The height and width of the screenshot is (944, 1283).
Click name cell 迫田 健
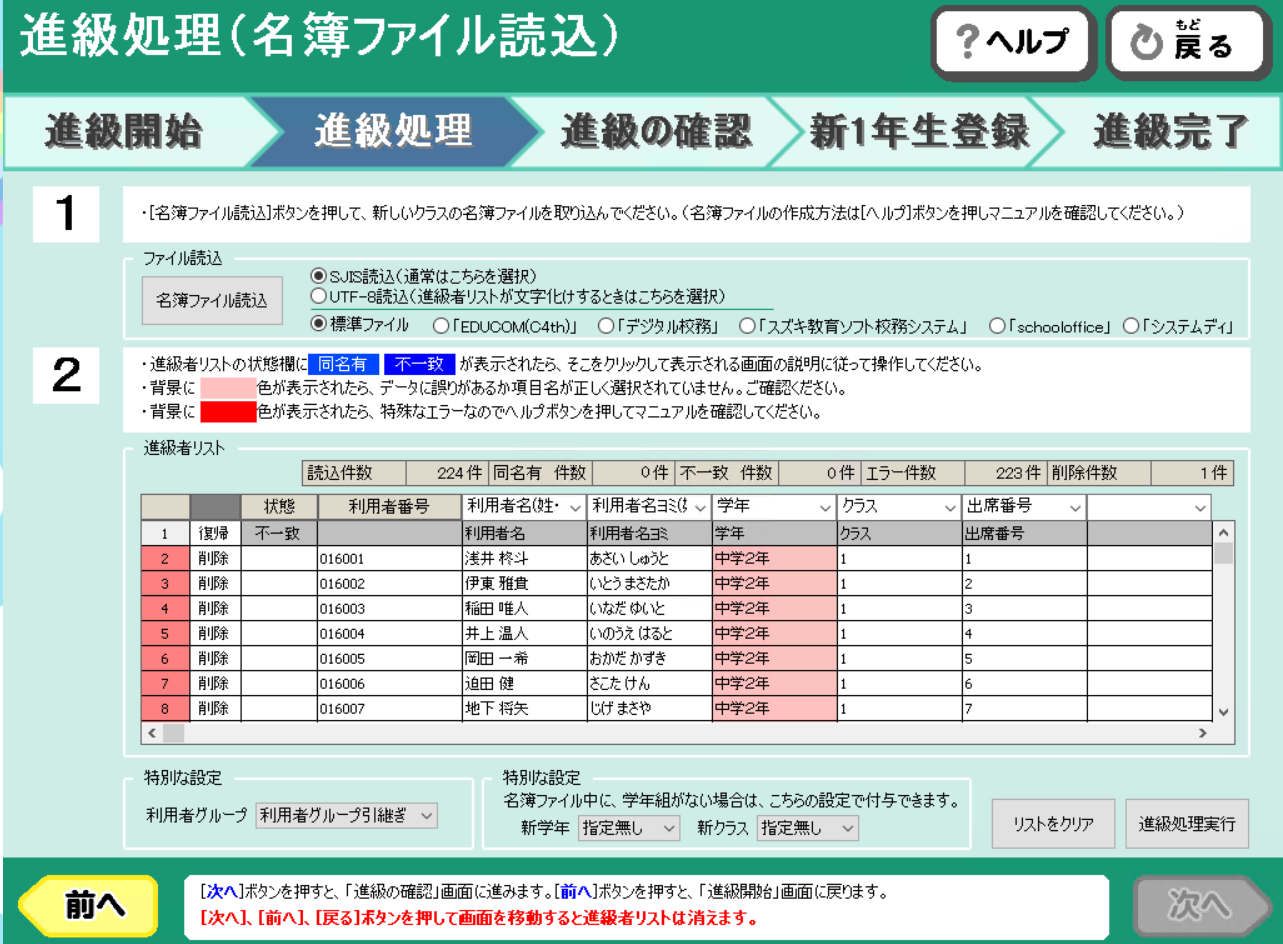click(524, 683)
